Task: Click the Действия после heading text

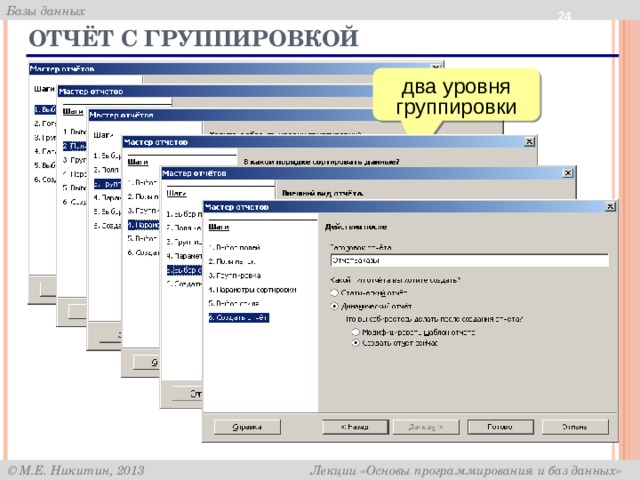Action: (x=356, y=227)
